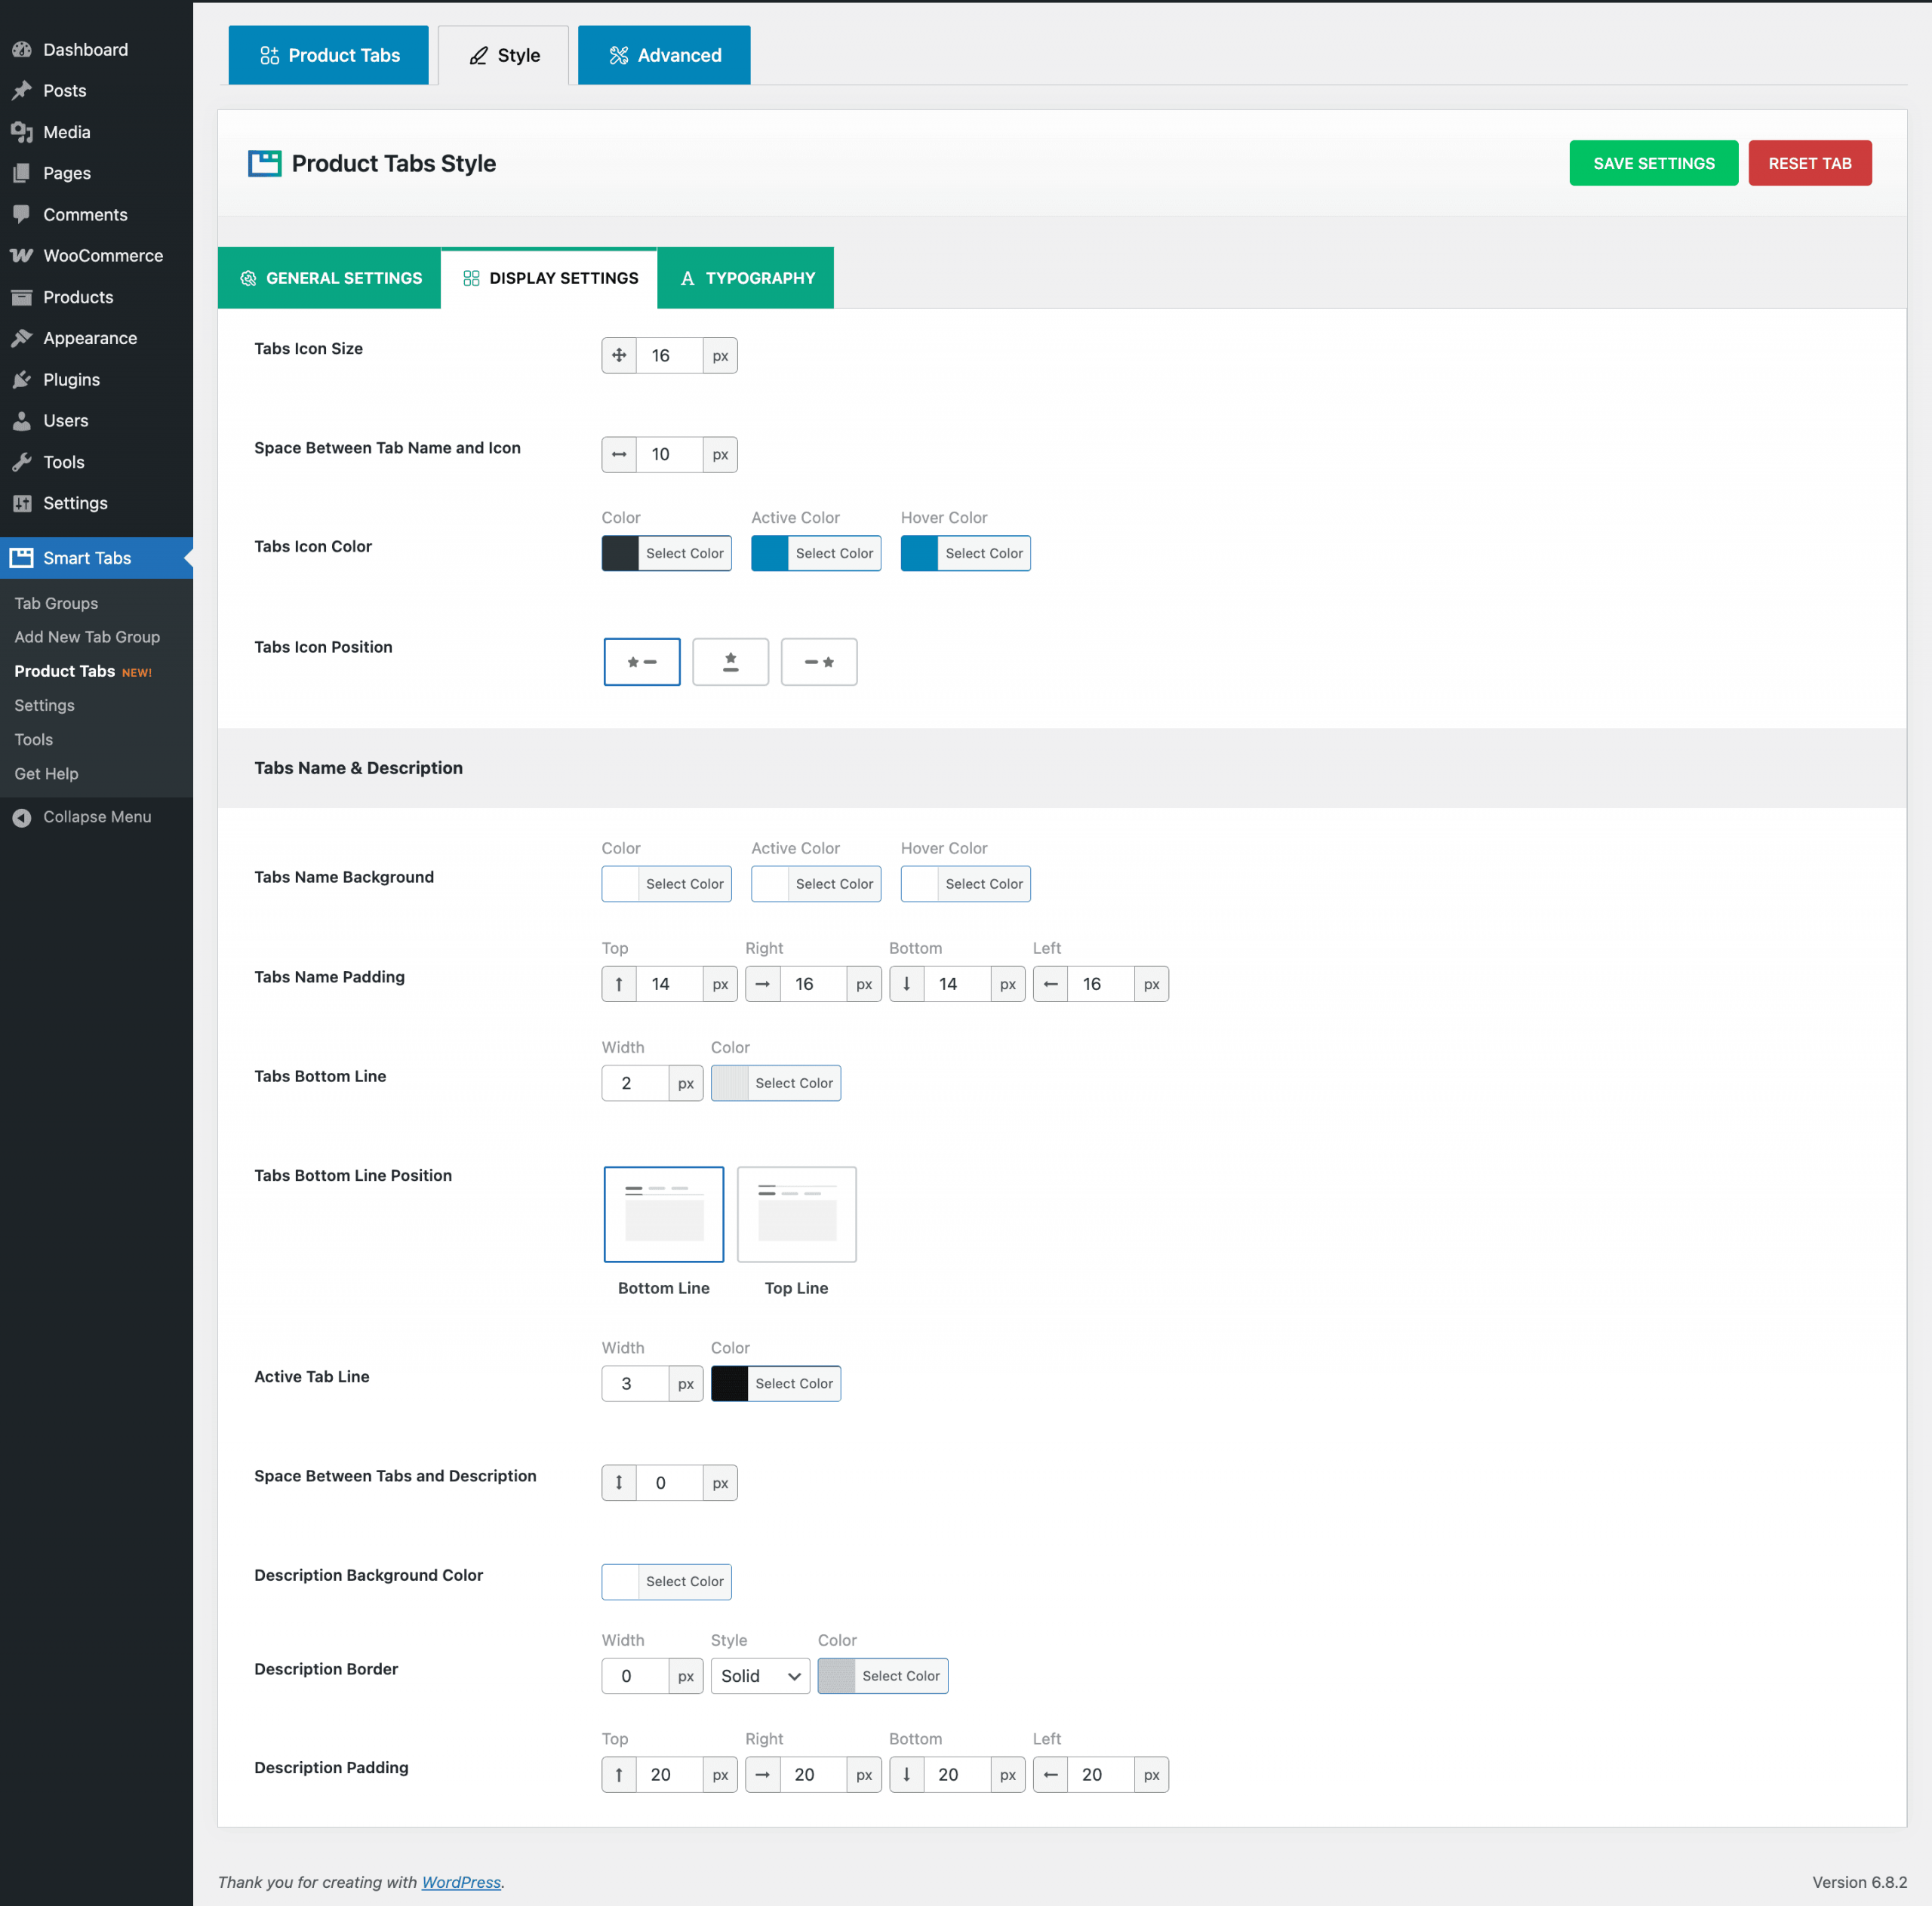Click the Products icon in sidebar
The width and height of the screenshot is (1932, 1906).
(x=22, y=297)
